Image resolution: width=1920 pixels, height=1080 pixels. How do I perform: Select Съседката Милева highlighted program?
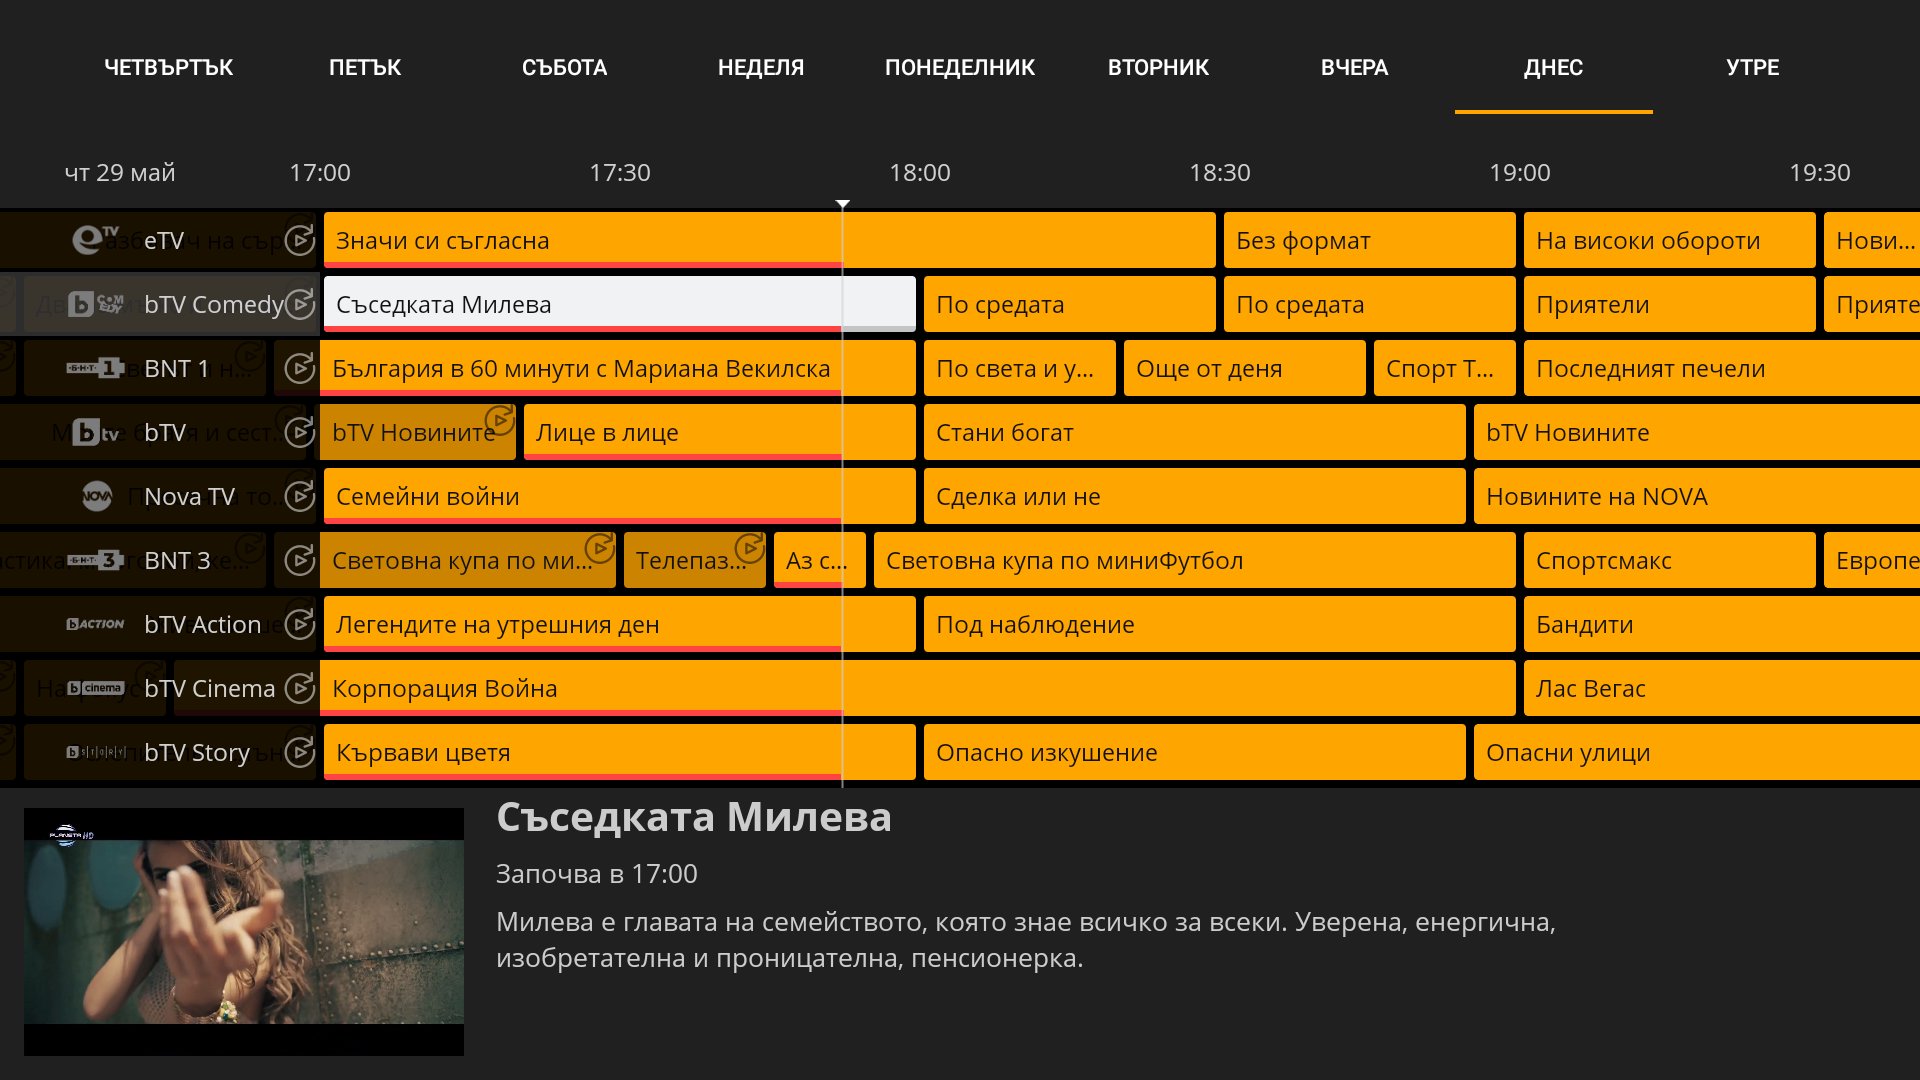pos(619,304)
